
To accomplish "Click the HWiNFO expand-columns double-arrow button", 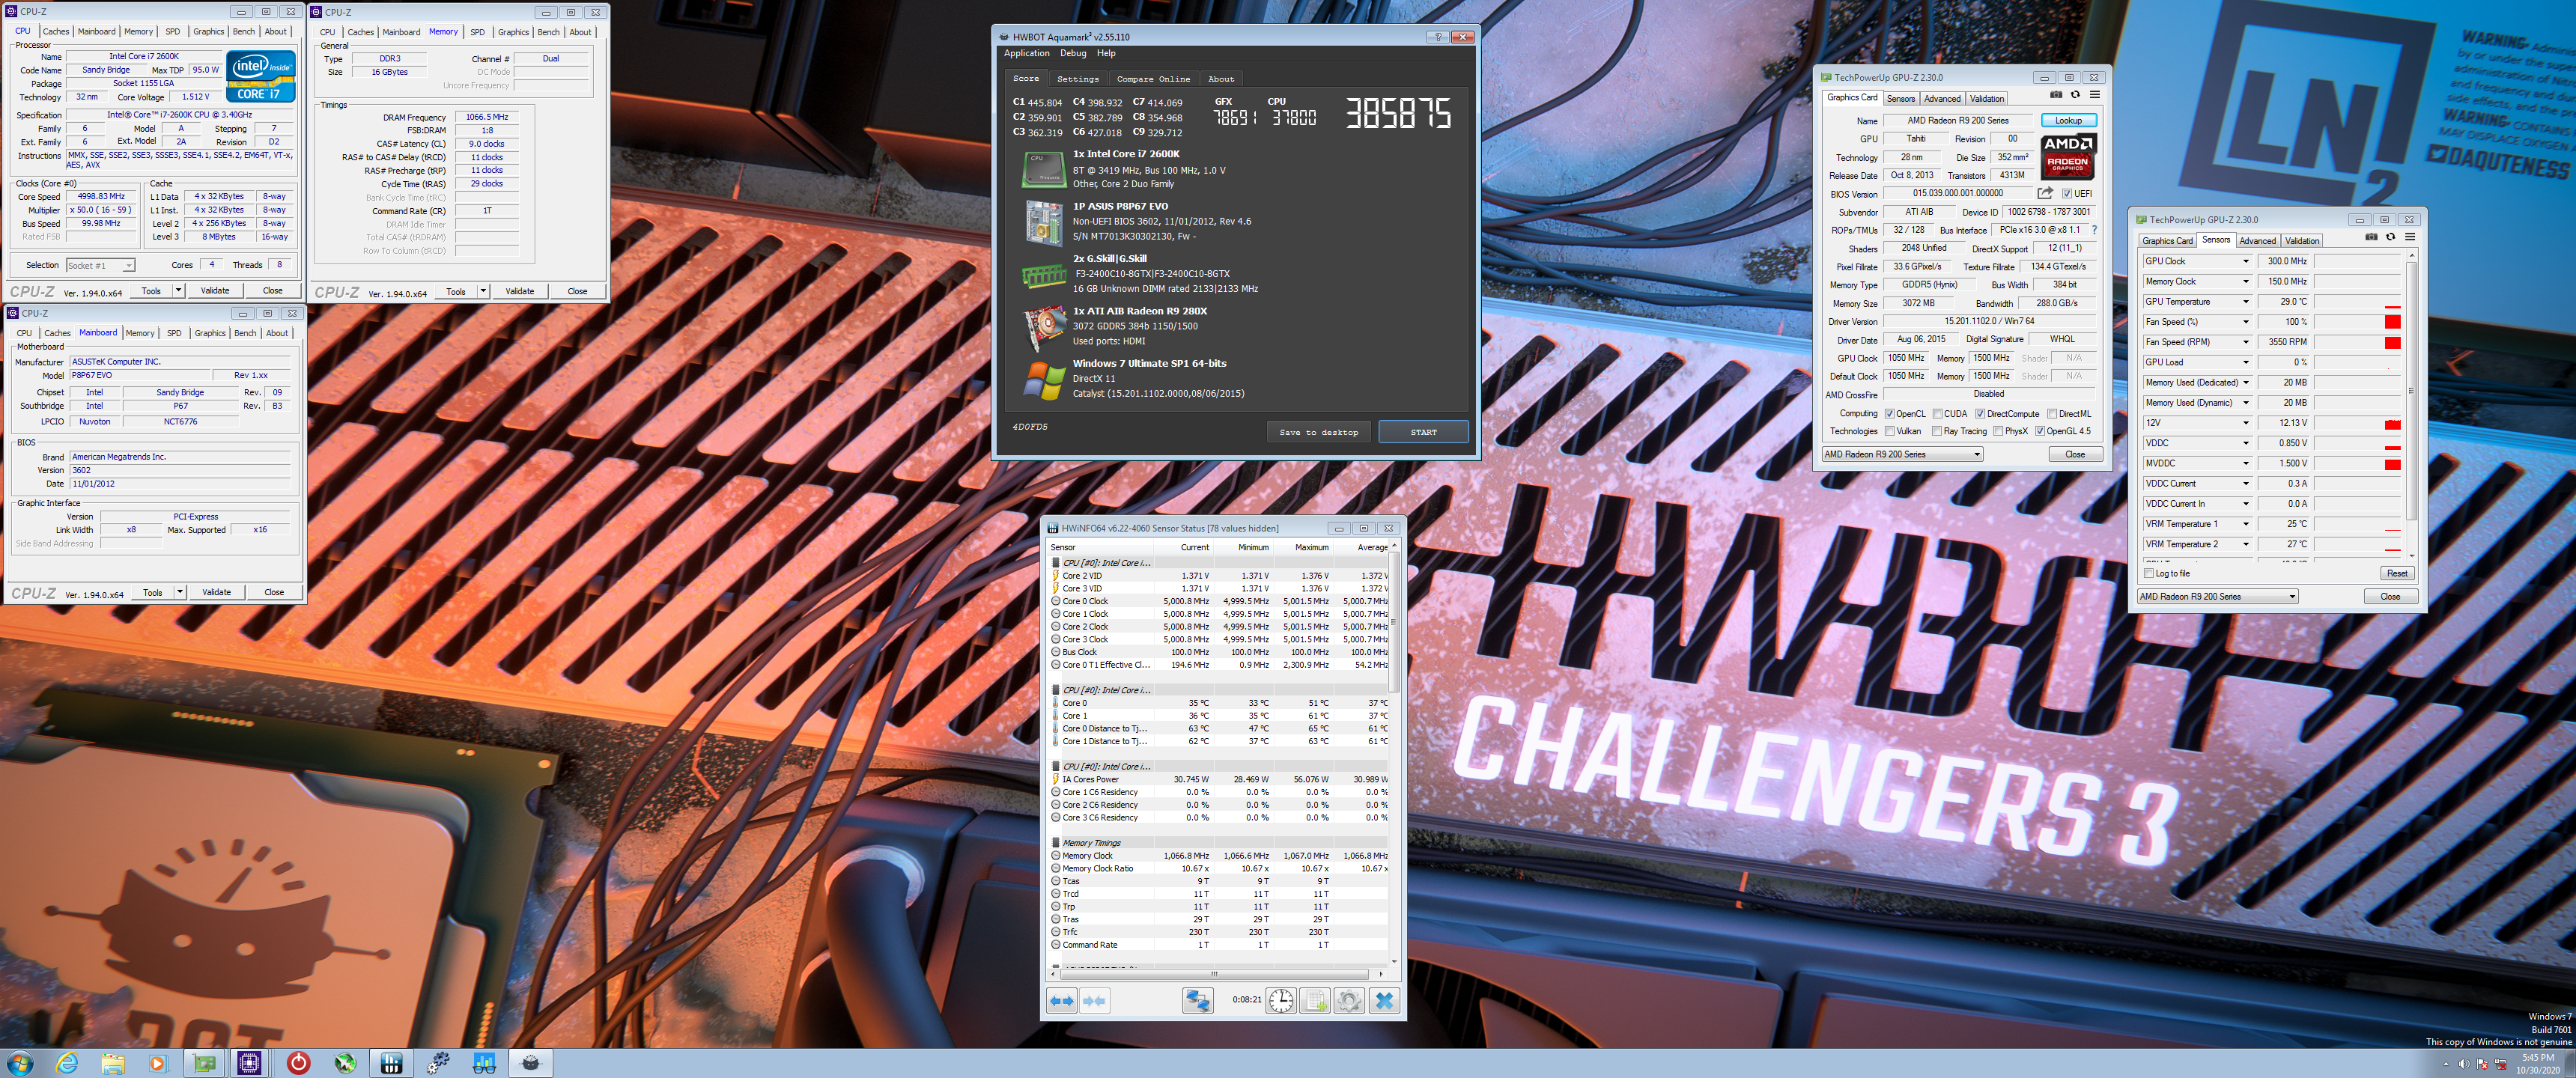I will coord(1062,1000).
